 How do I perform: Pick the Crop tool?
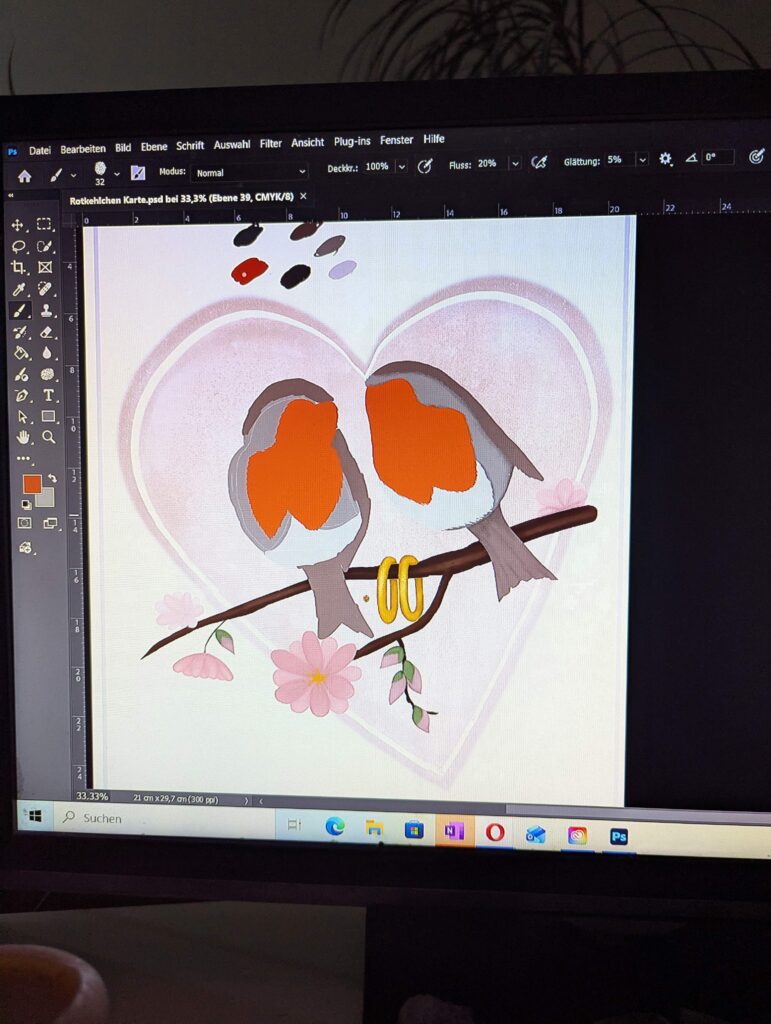18,267
